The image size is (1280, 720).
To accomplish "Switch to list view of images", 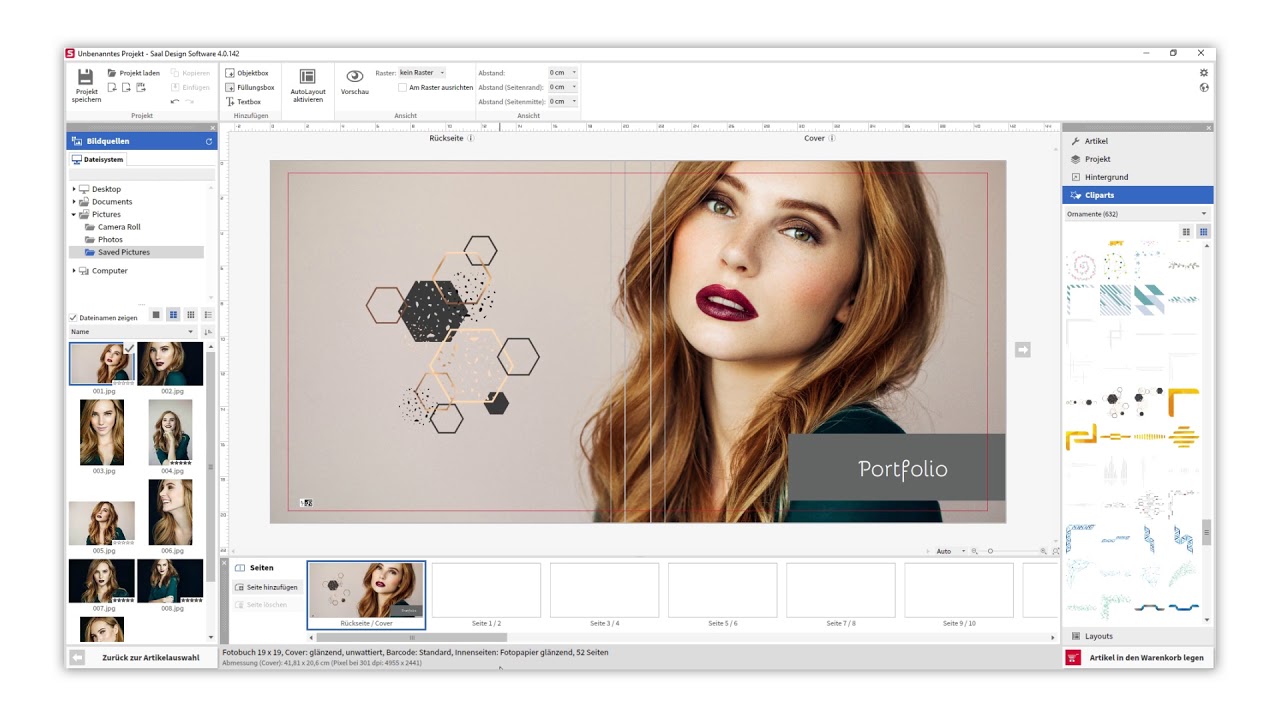I will tap(208, 315).
